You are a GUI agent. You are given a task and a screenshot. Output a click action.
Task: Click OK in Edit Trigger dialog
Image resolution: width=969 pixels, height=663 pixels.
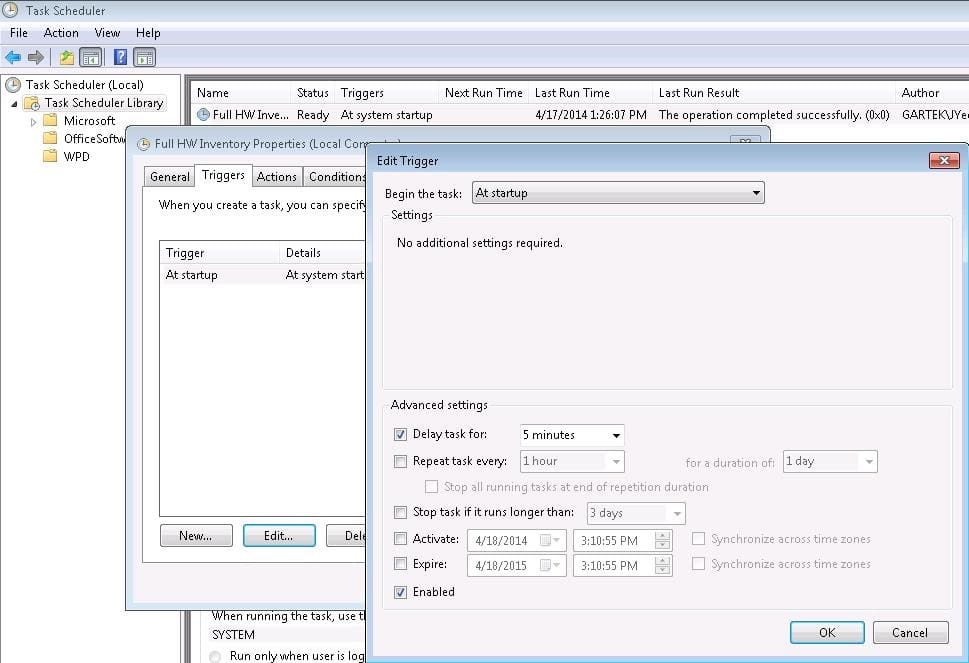click(827, 633)
